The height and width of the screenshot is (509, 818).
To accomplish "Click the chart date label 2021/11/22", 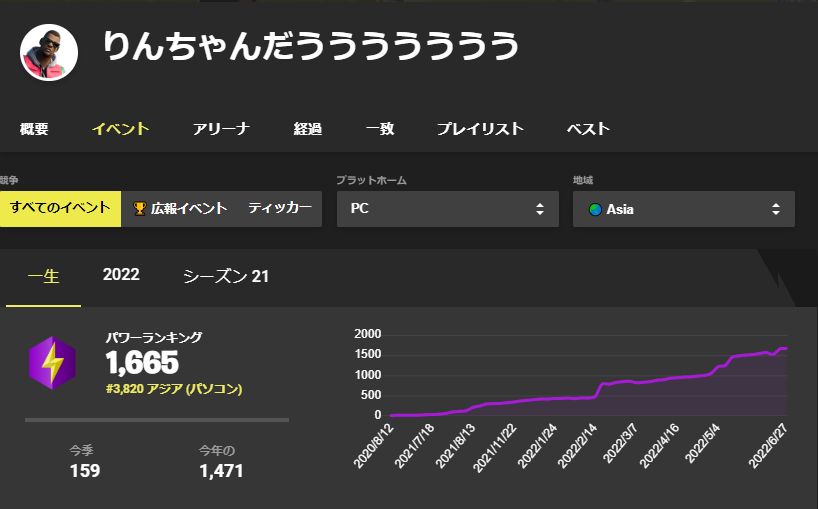I will pos(495,448).
